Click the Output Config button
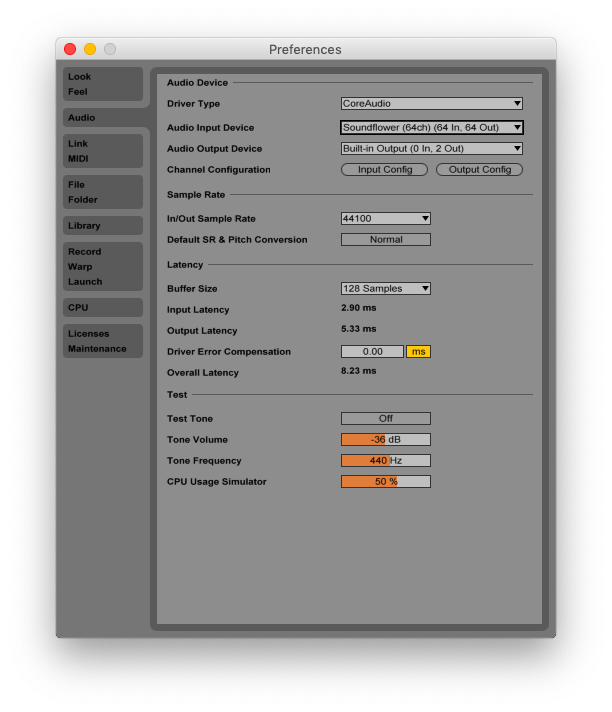Viewport: 612px width, 712px height. click(479, 169)
